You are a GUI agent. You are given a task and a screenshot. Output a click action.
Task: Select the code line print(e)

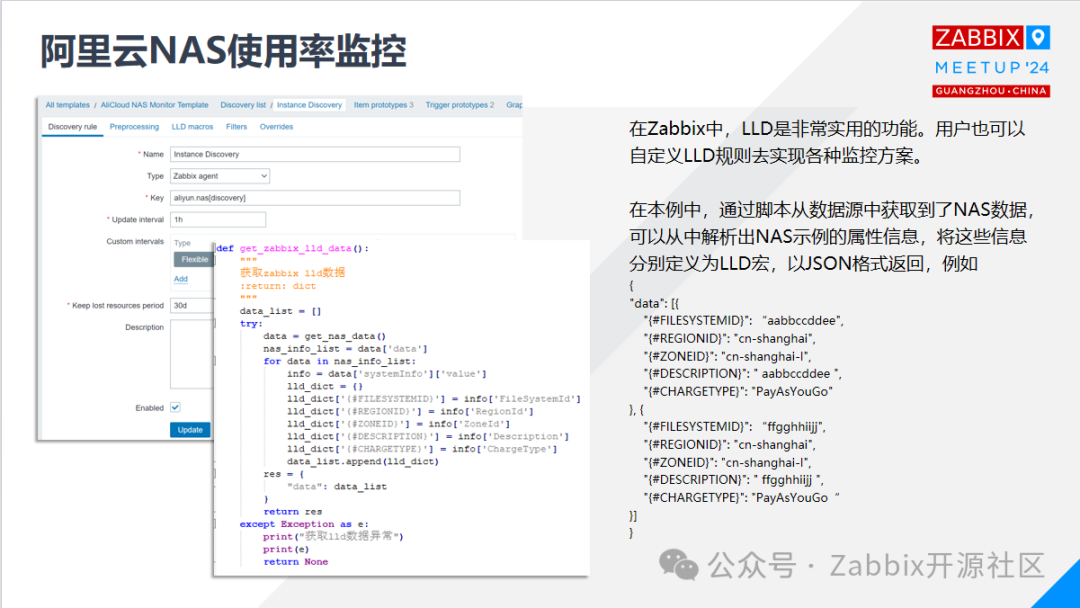click(x=286, y=549)
